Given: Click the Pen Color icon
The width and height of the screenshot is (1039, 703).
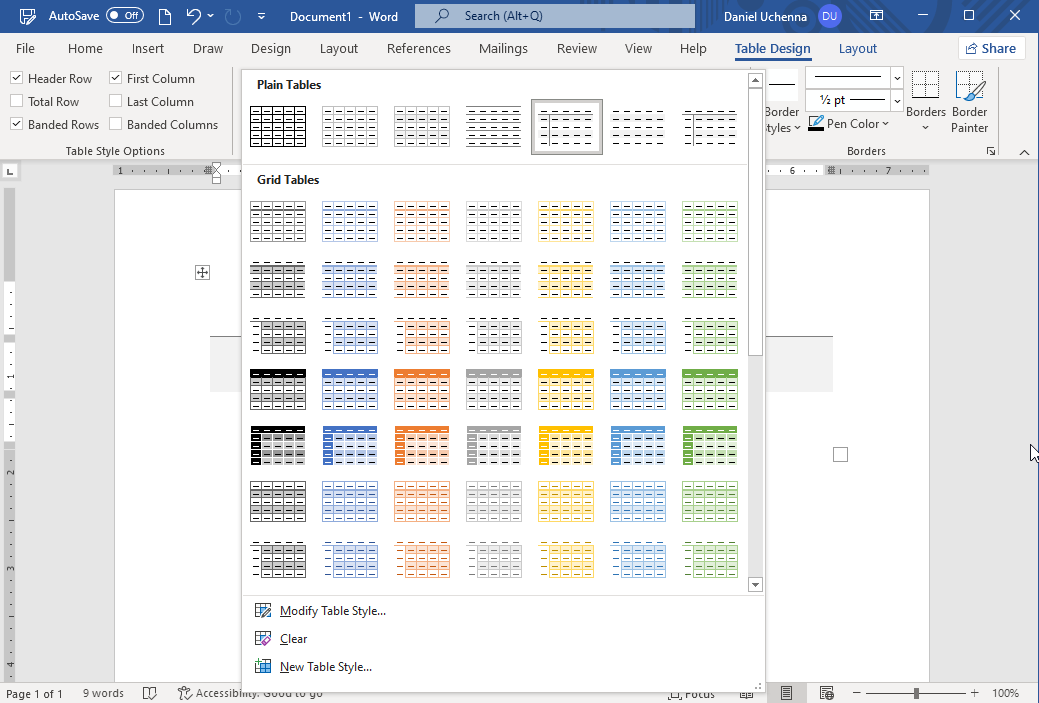Looking at the screenshot, I should [x=816, y=124].
